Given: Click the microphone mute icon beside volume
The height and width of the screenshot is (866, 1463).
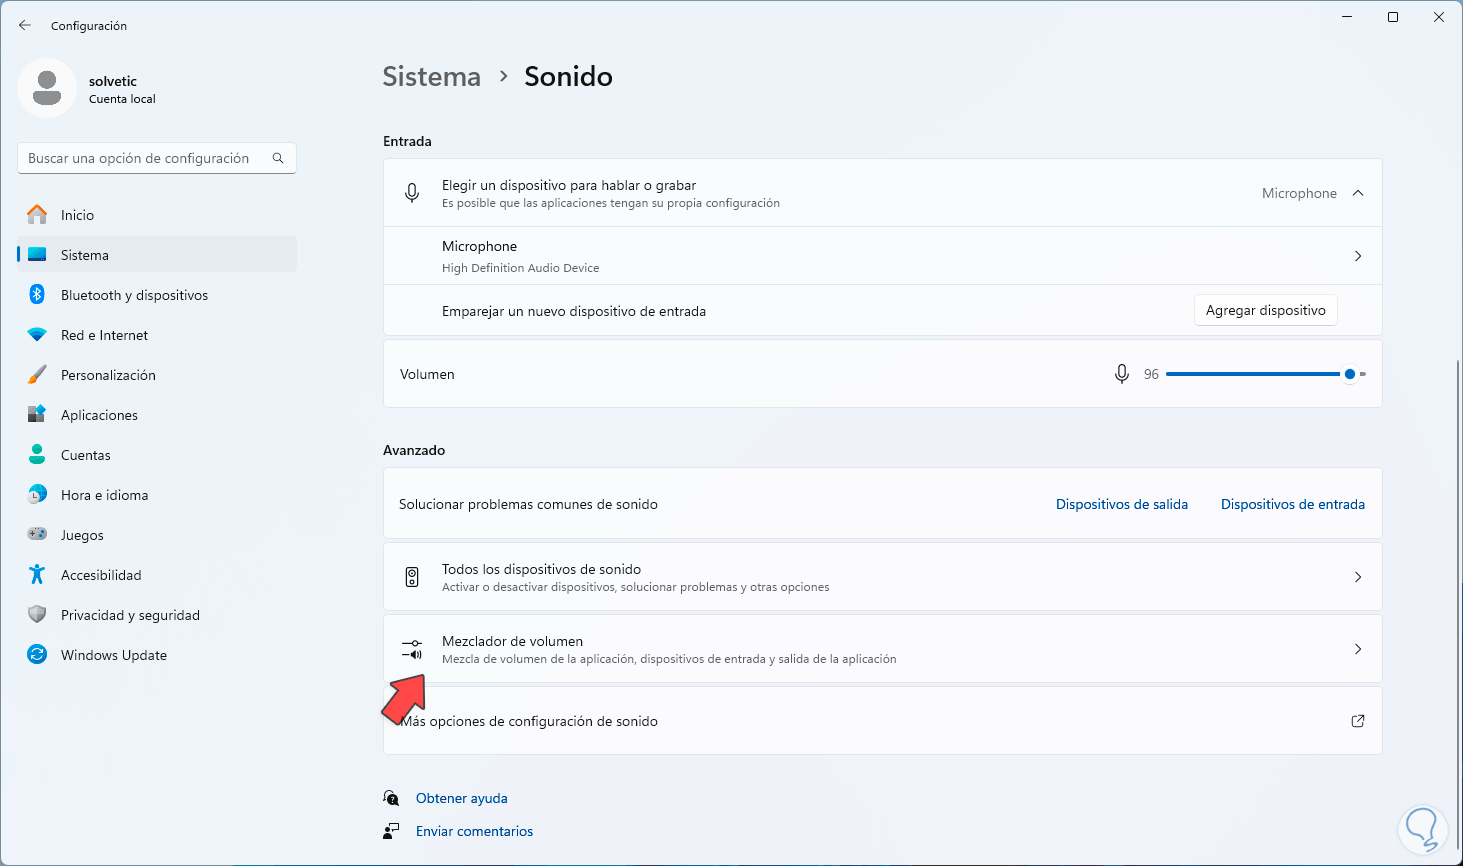Looking at the screenshot, I should click(1122, 374).
